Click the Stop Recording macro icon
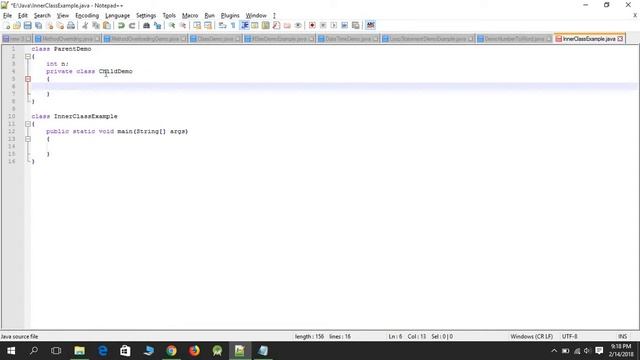This screenshot has height=360, width=640. point(323,25)
